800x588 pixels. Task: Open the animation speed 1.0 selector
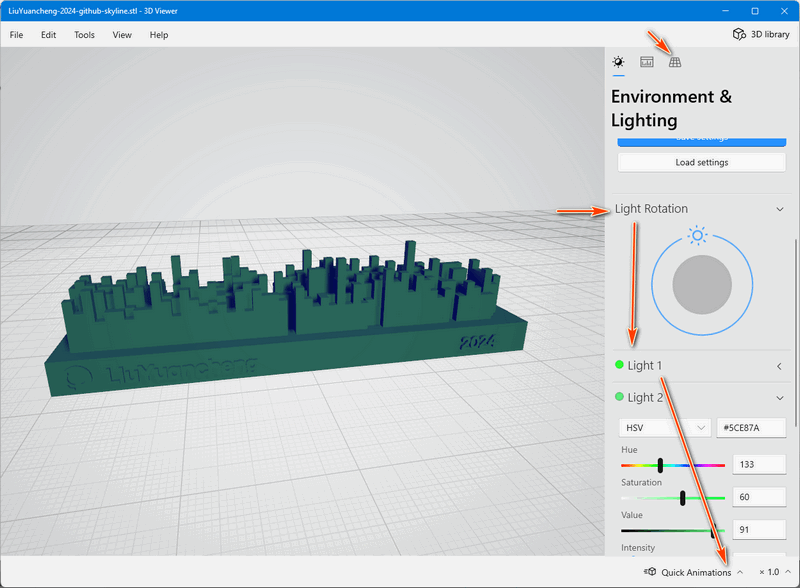(x=775, y=572)
